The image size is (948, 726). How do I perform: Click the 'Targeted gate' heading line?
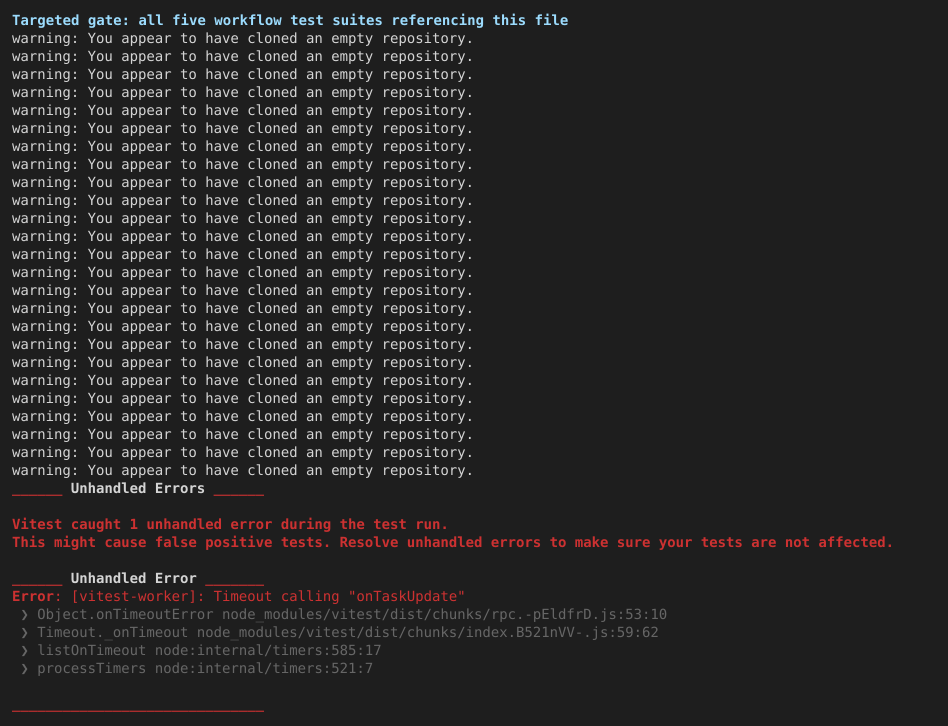coord(290,21)
